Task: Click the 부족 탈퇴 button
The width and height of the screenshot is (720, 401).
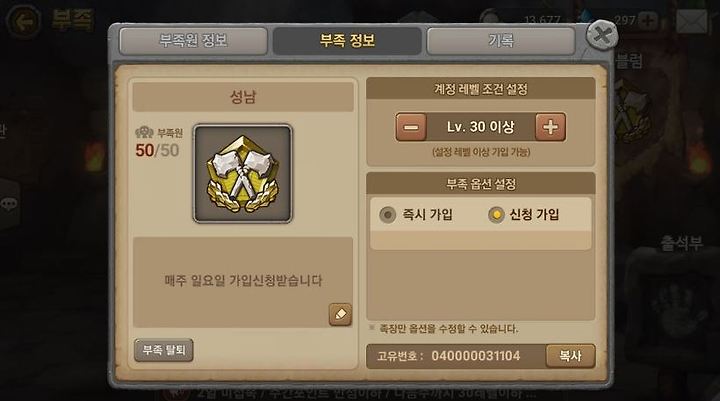Action: coord(163,350)
